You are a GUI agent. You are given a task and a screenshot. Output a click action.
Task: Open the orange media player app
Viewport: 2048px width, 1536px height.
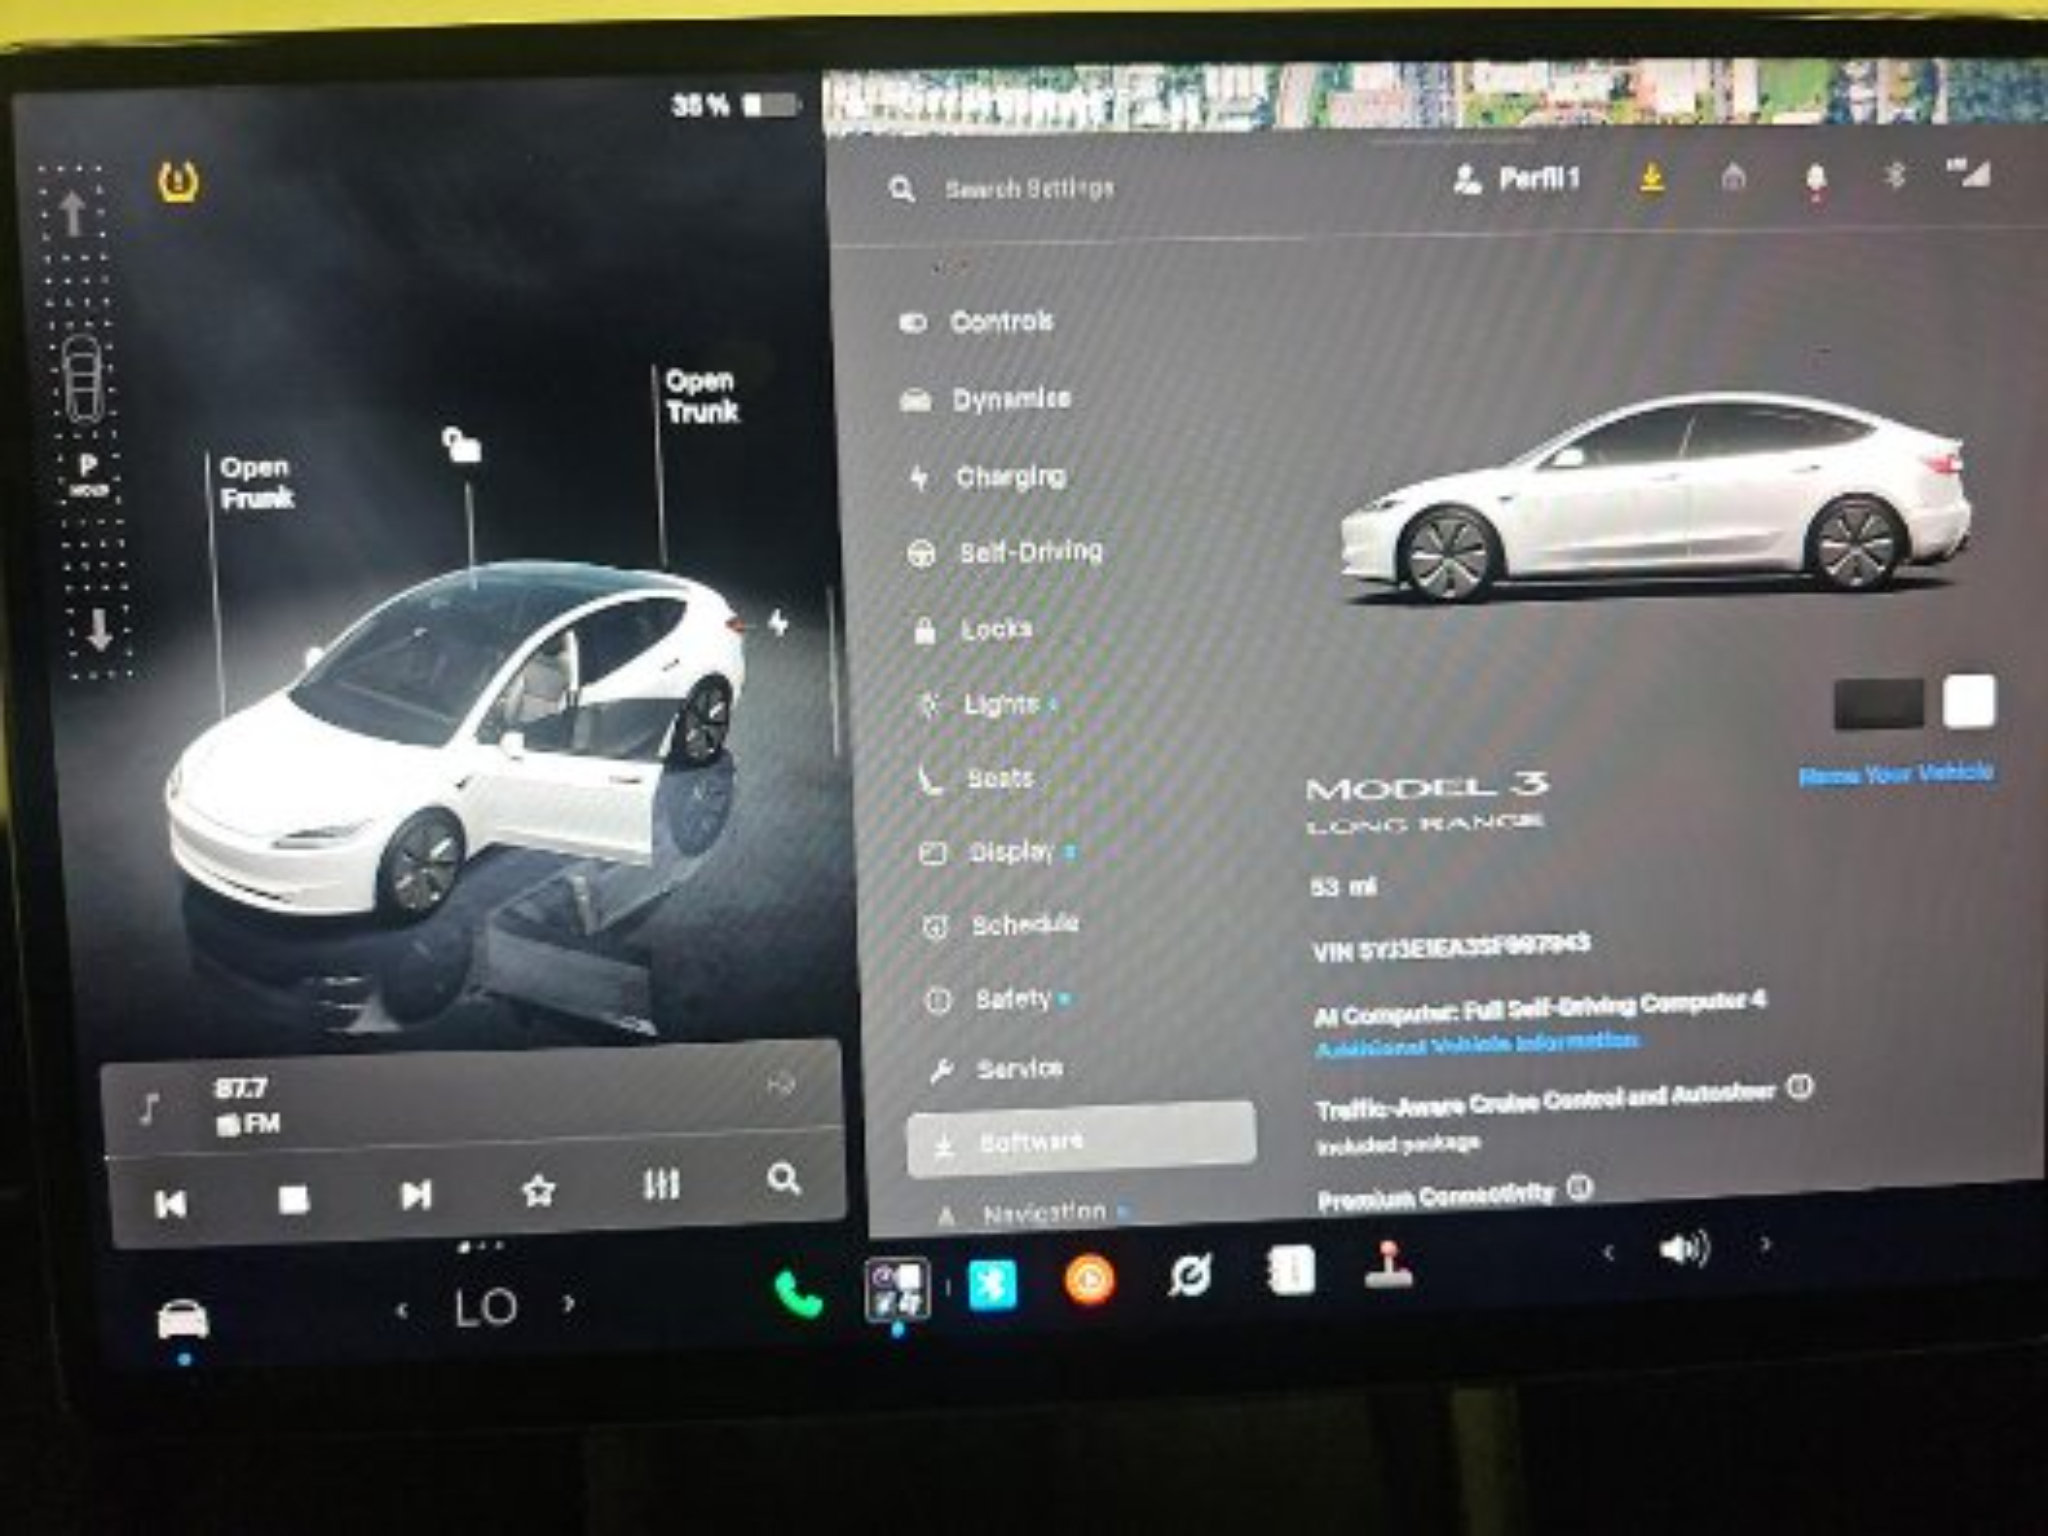coord(1090,1281)
